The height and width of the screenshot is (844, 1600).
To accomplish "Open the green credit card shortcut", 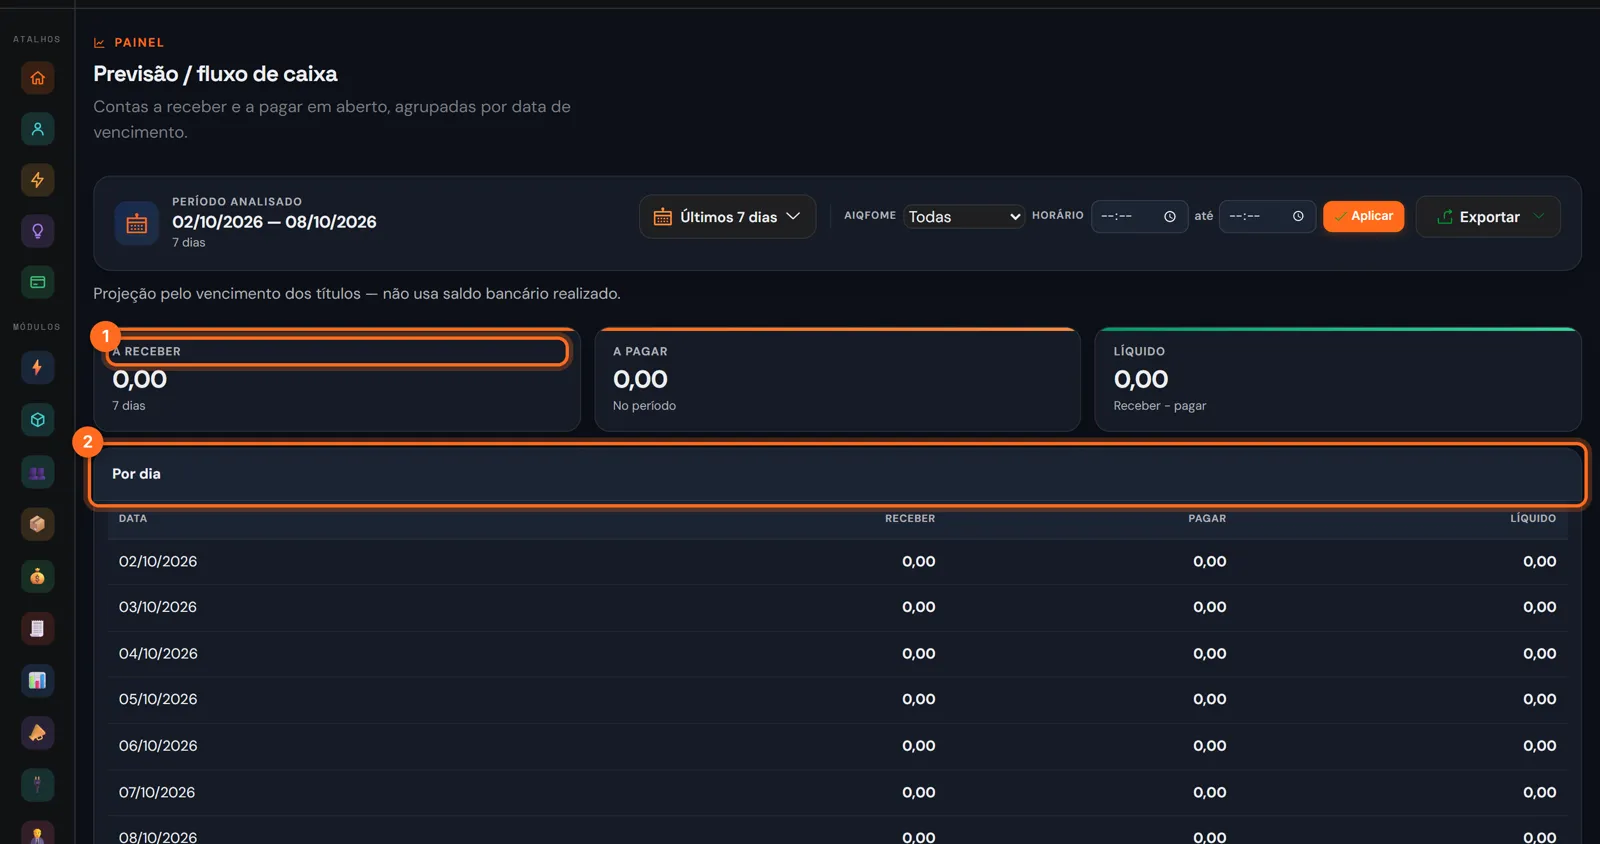I will point(38,282).
